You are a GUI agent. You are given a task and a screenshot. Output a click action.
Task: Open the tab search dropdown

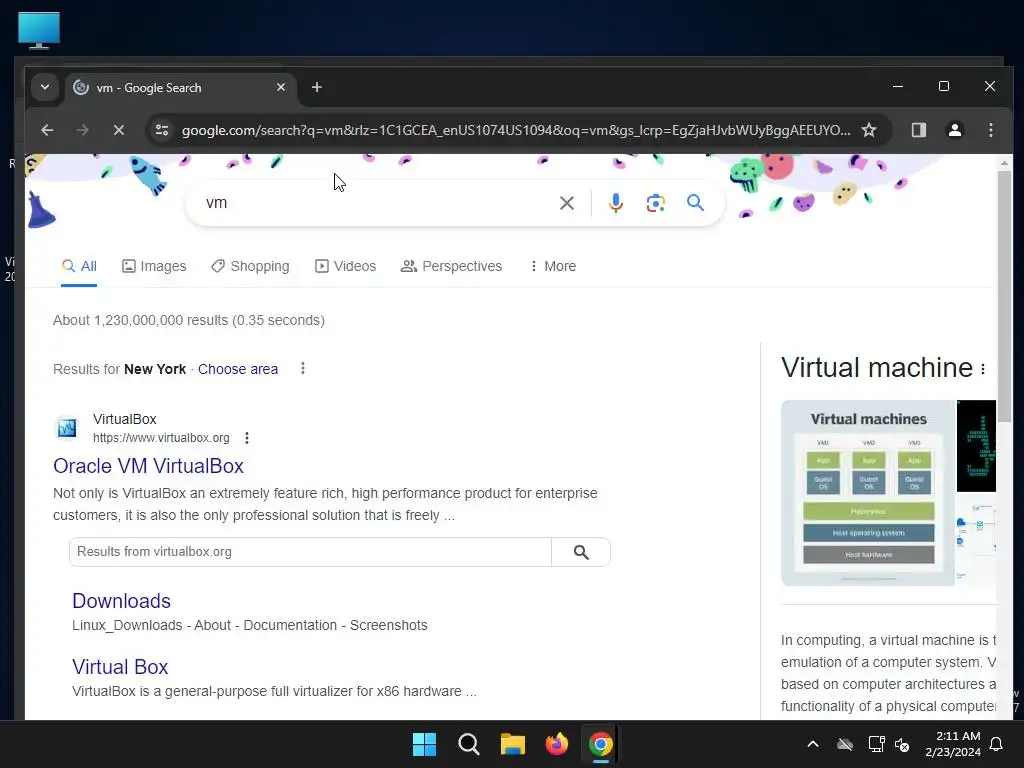click(45, 87)
